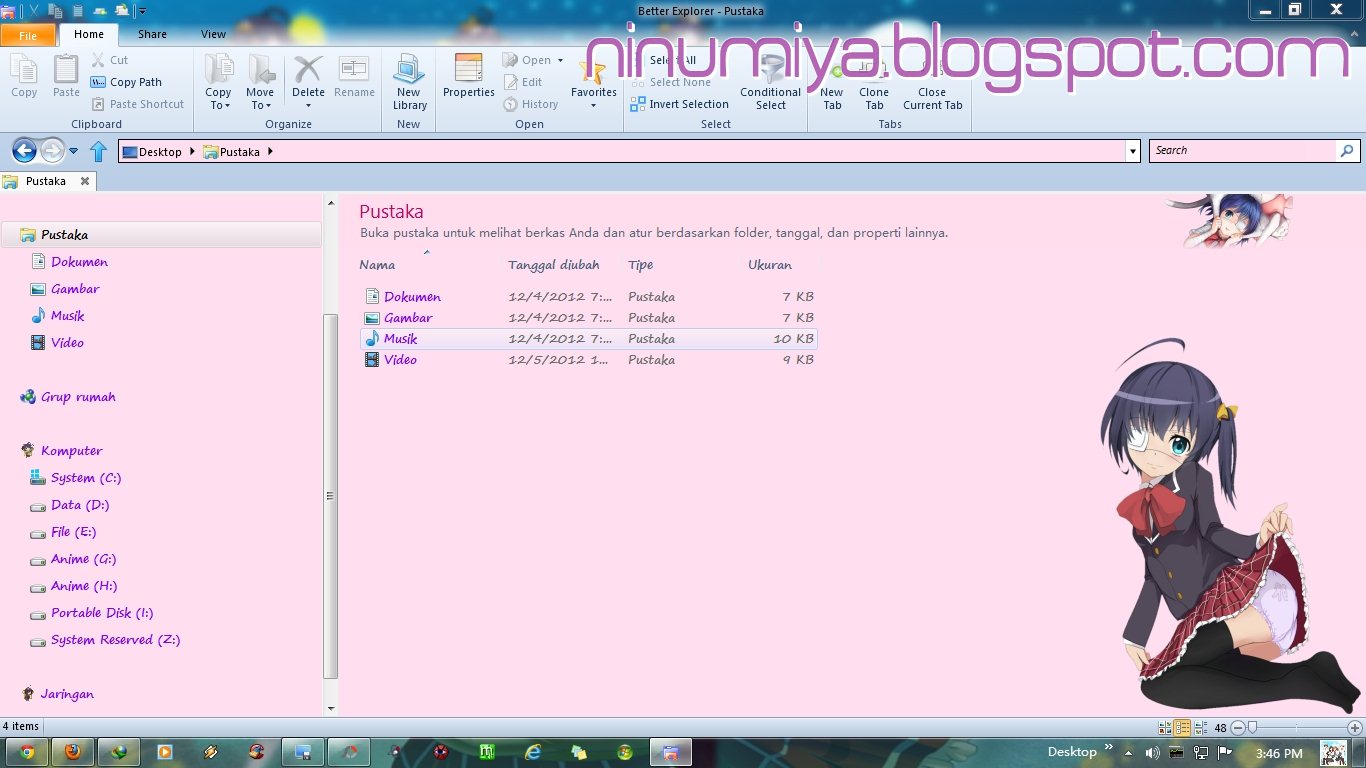Click the Up one level arrow
Image resolution: width=1366 pixels, height=768 pixels.
point(98,151)
